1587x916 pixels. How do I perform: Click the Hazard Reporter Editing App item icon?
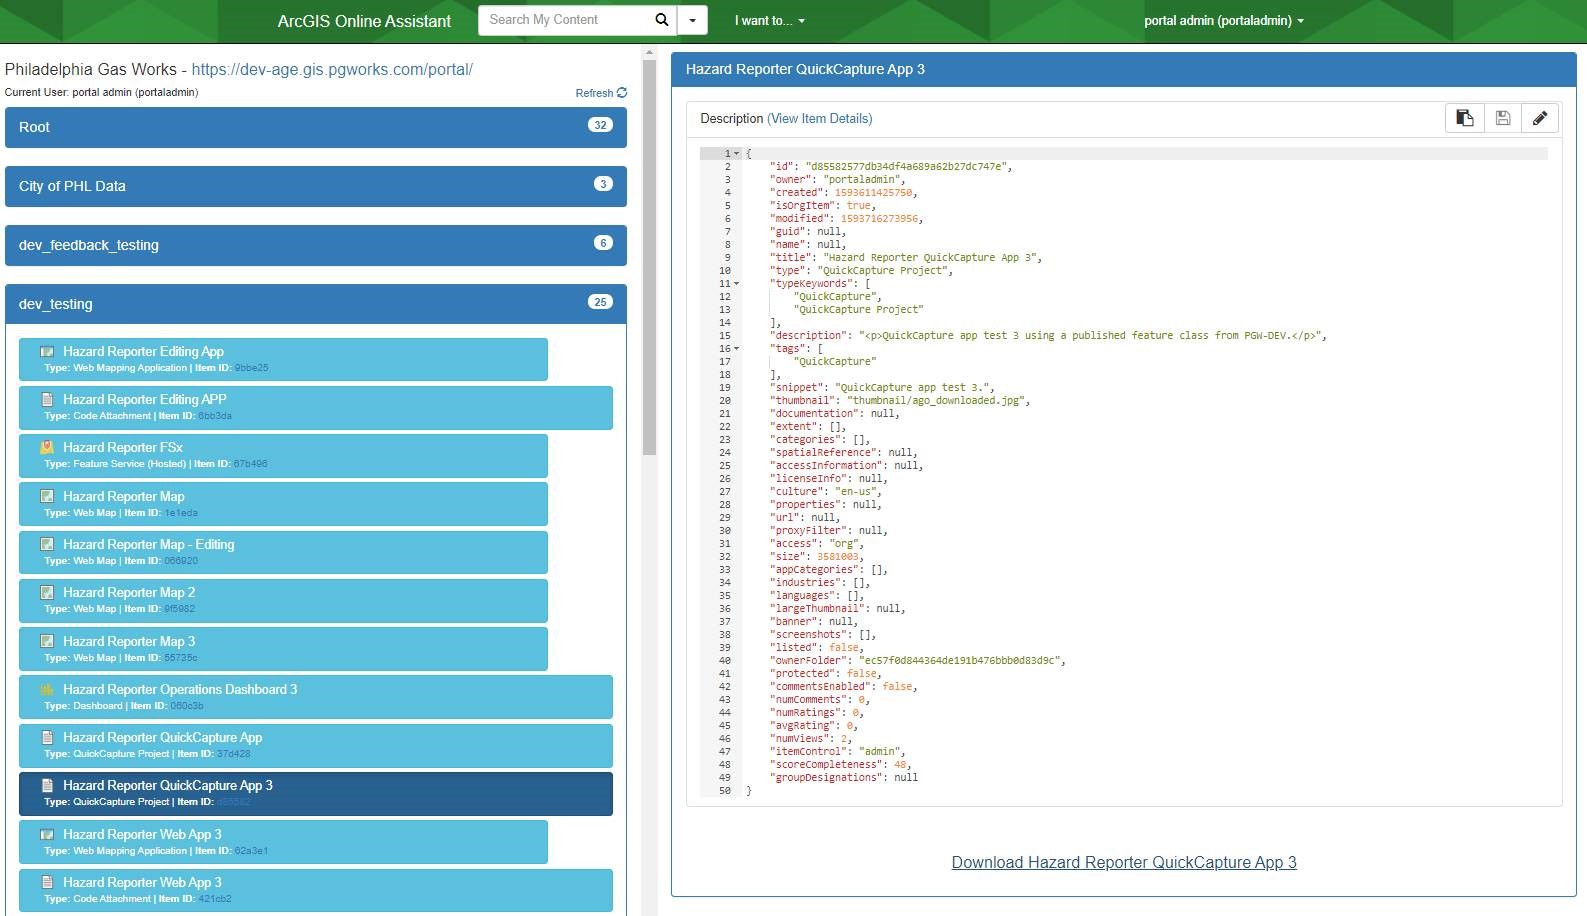point(47,351)
